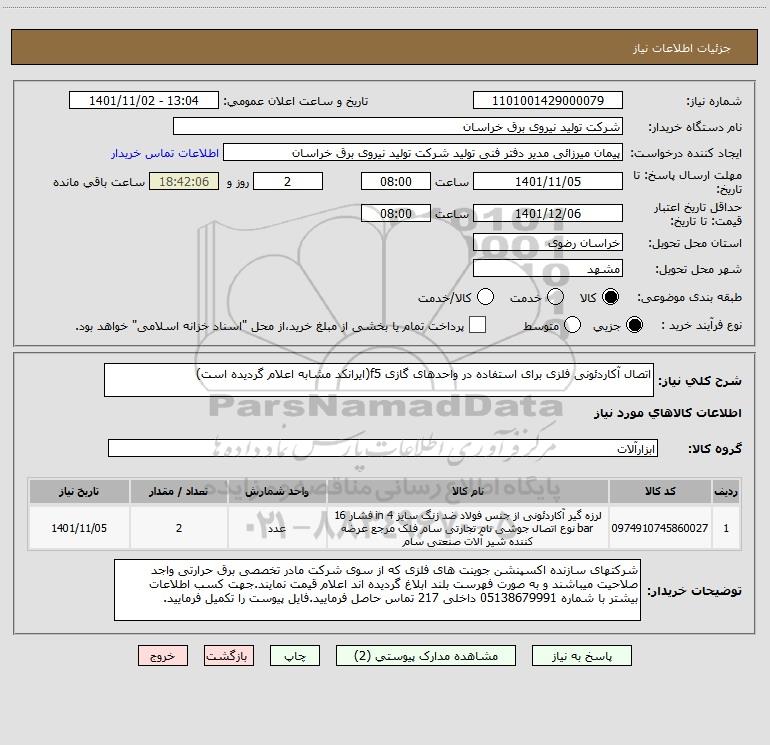Click the remaining days field showing 2
Screen dimensions: 770x745
(x=288, y=181)
